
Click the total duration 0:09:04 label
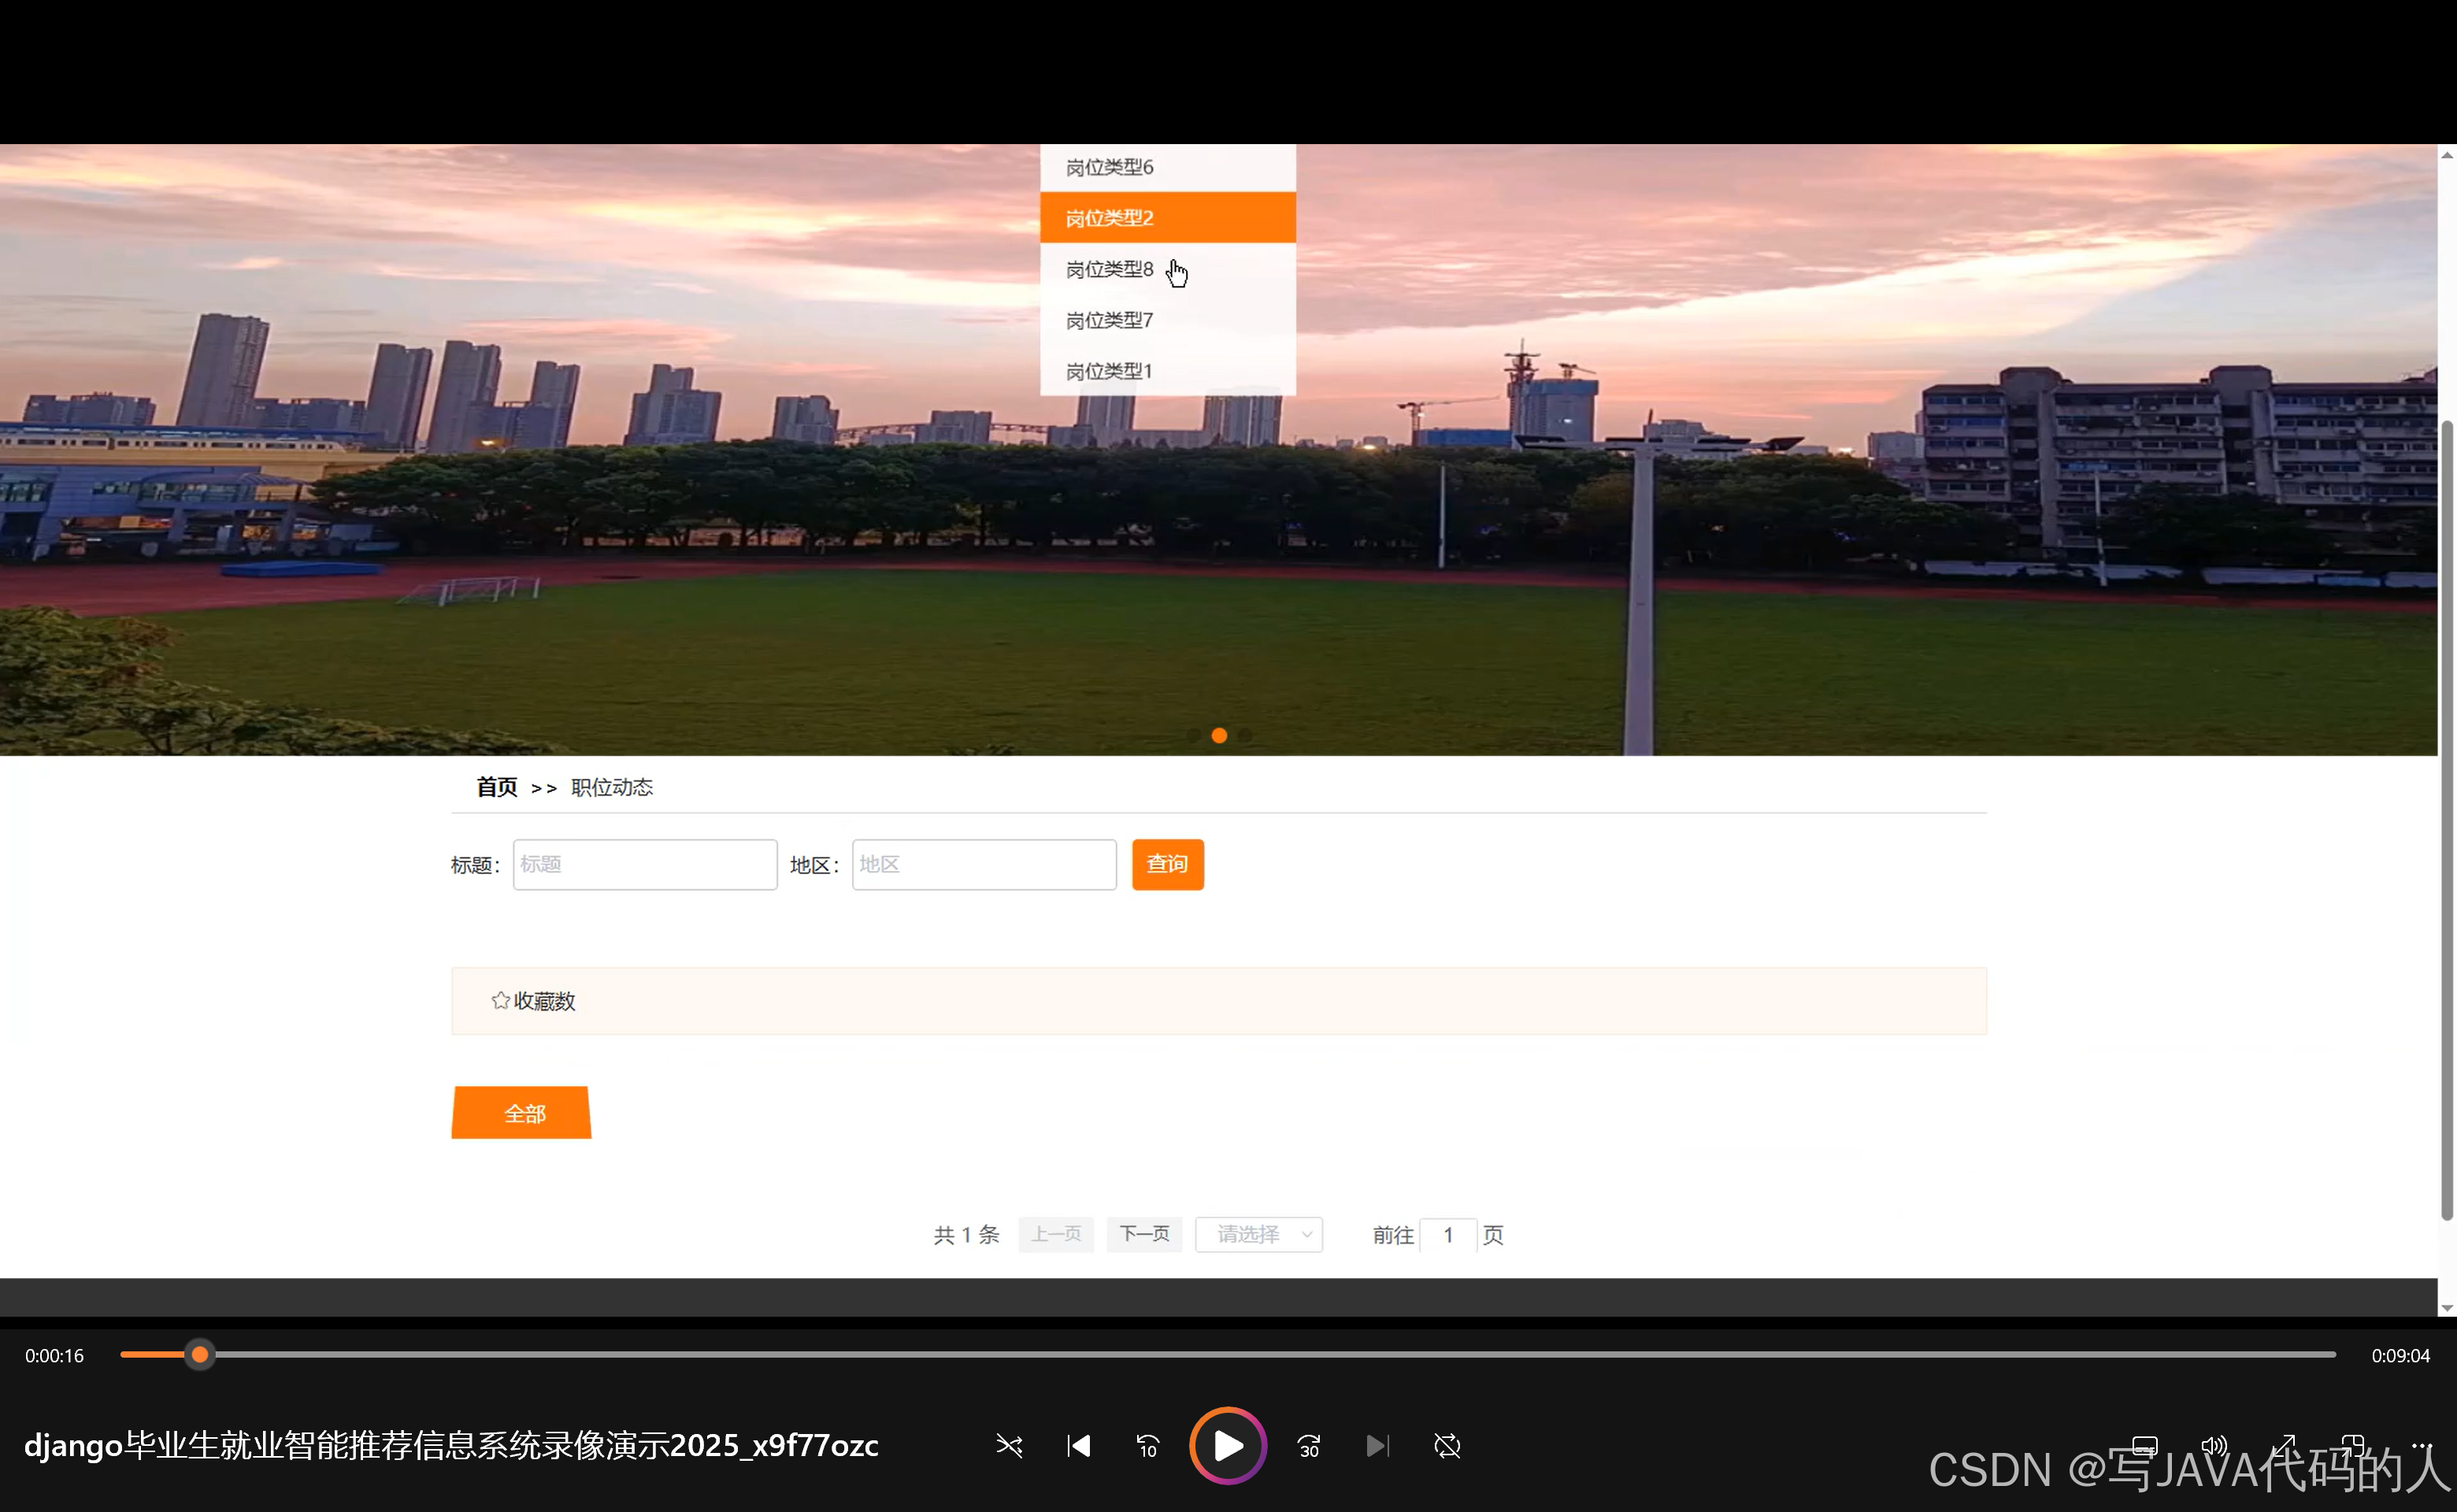[x=2400, y=1356]
